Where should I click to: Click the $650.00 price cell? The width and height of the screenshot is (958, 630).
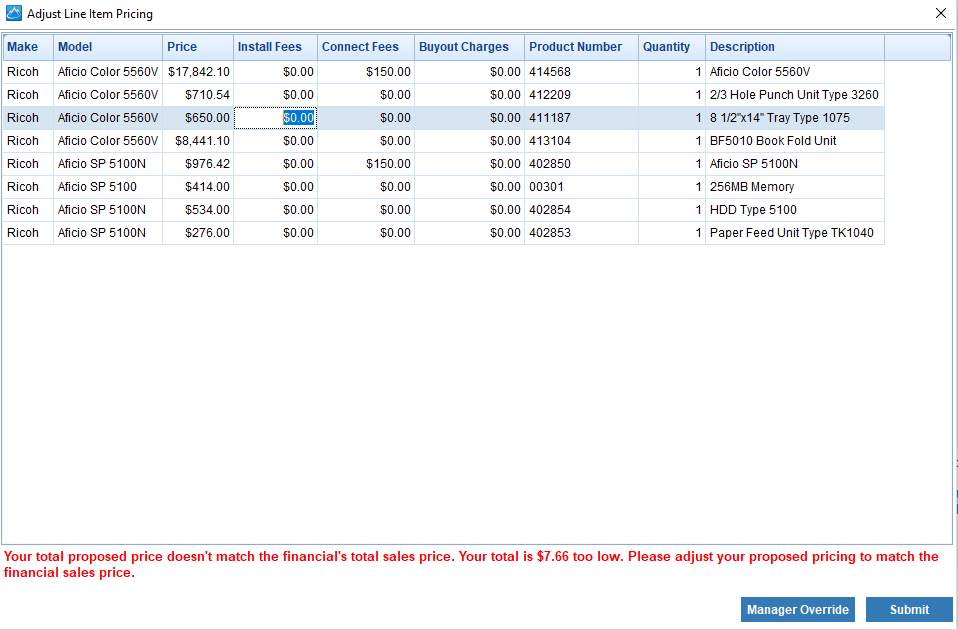click(x=198, y=118)
